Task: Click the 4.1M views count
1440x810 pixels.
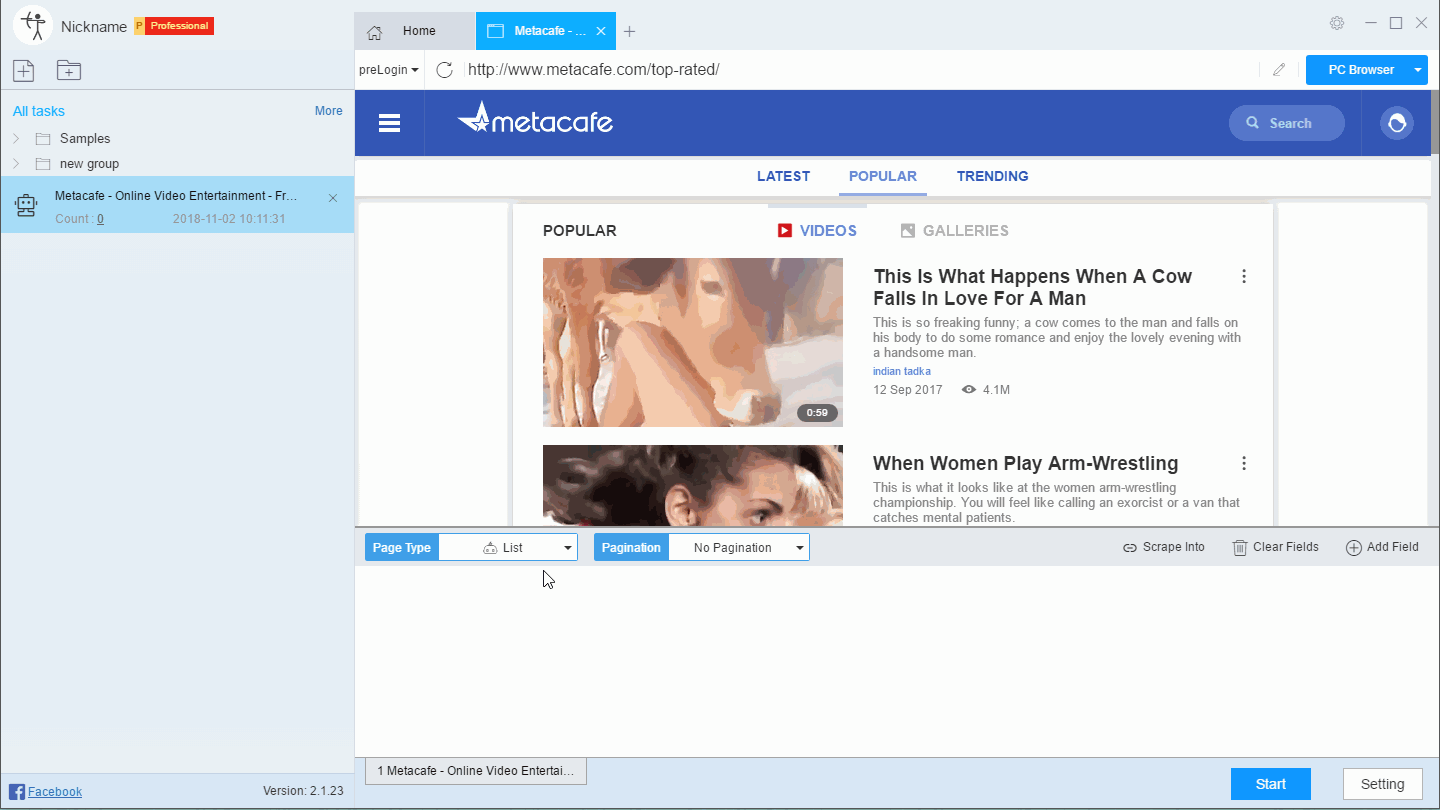Action: pos(996,390)
